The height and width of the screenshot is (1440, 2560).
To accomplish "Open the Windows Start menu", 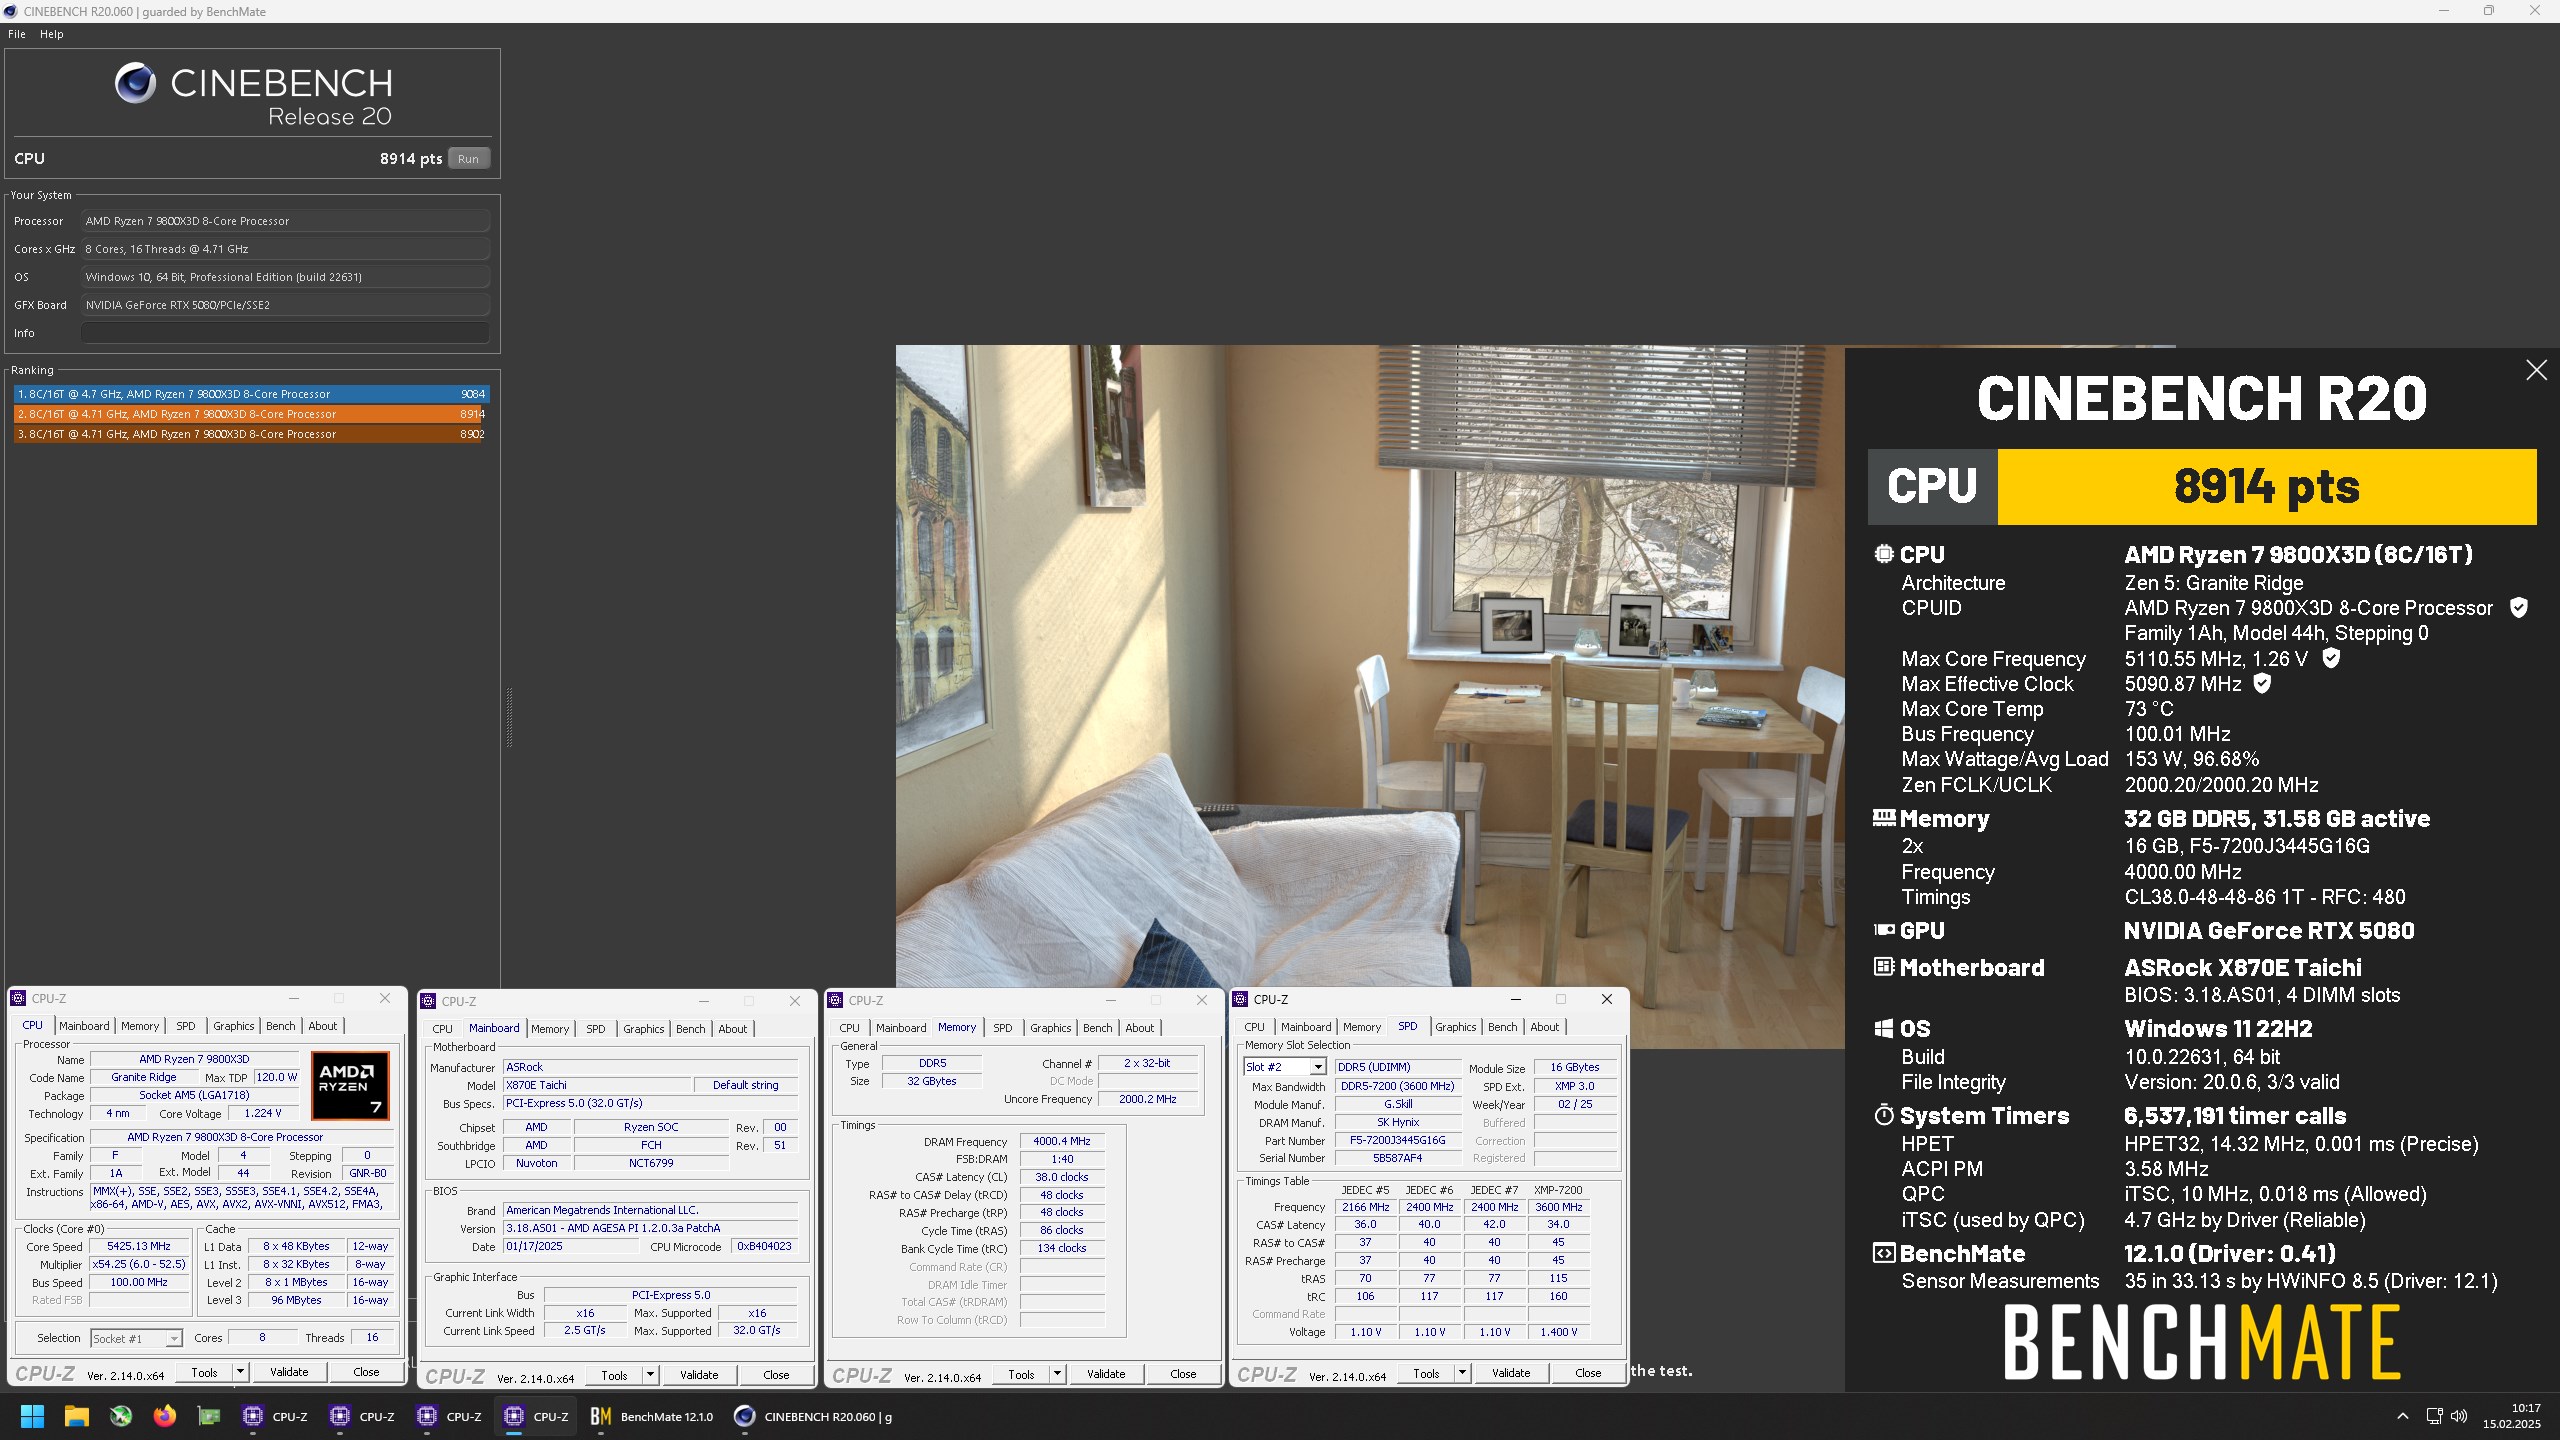I will (32, 1416).
